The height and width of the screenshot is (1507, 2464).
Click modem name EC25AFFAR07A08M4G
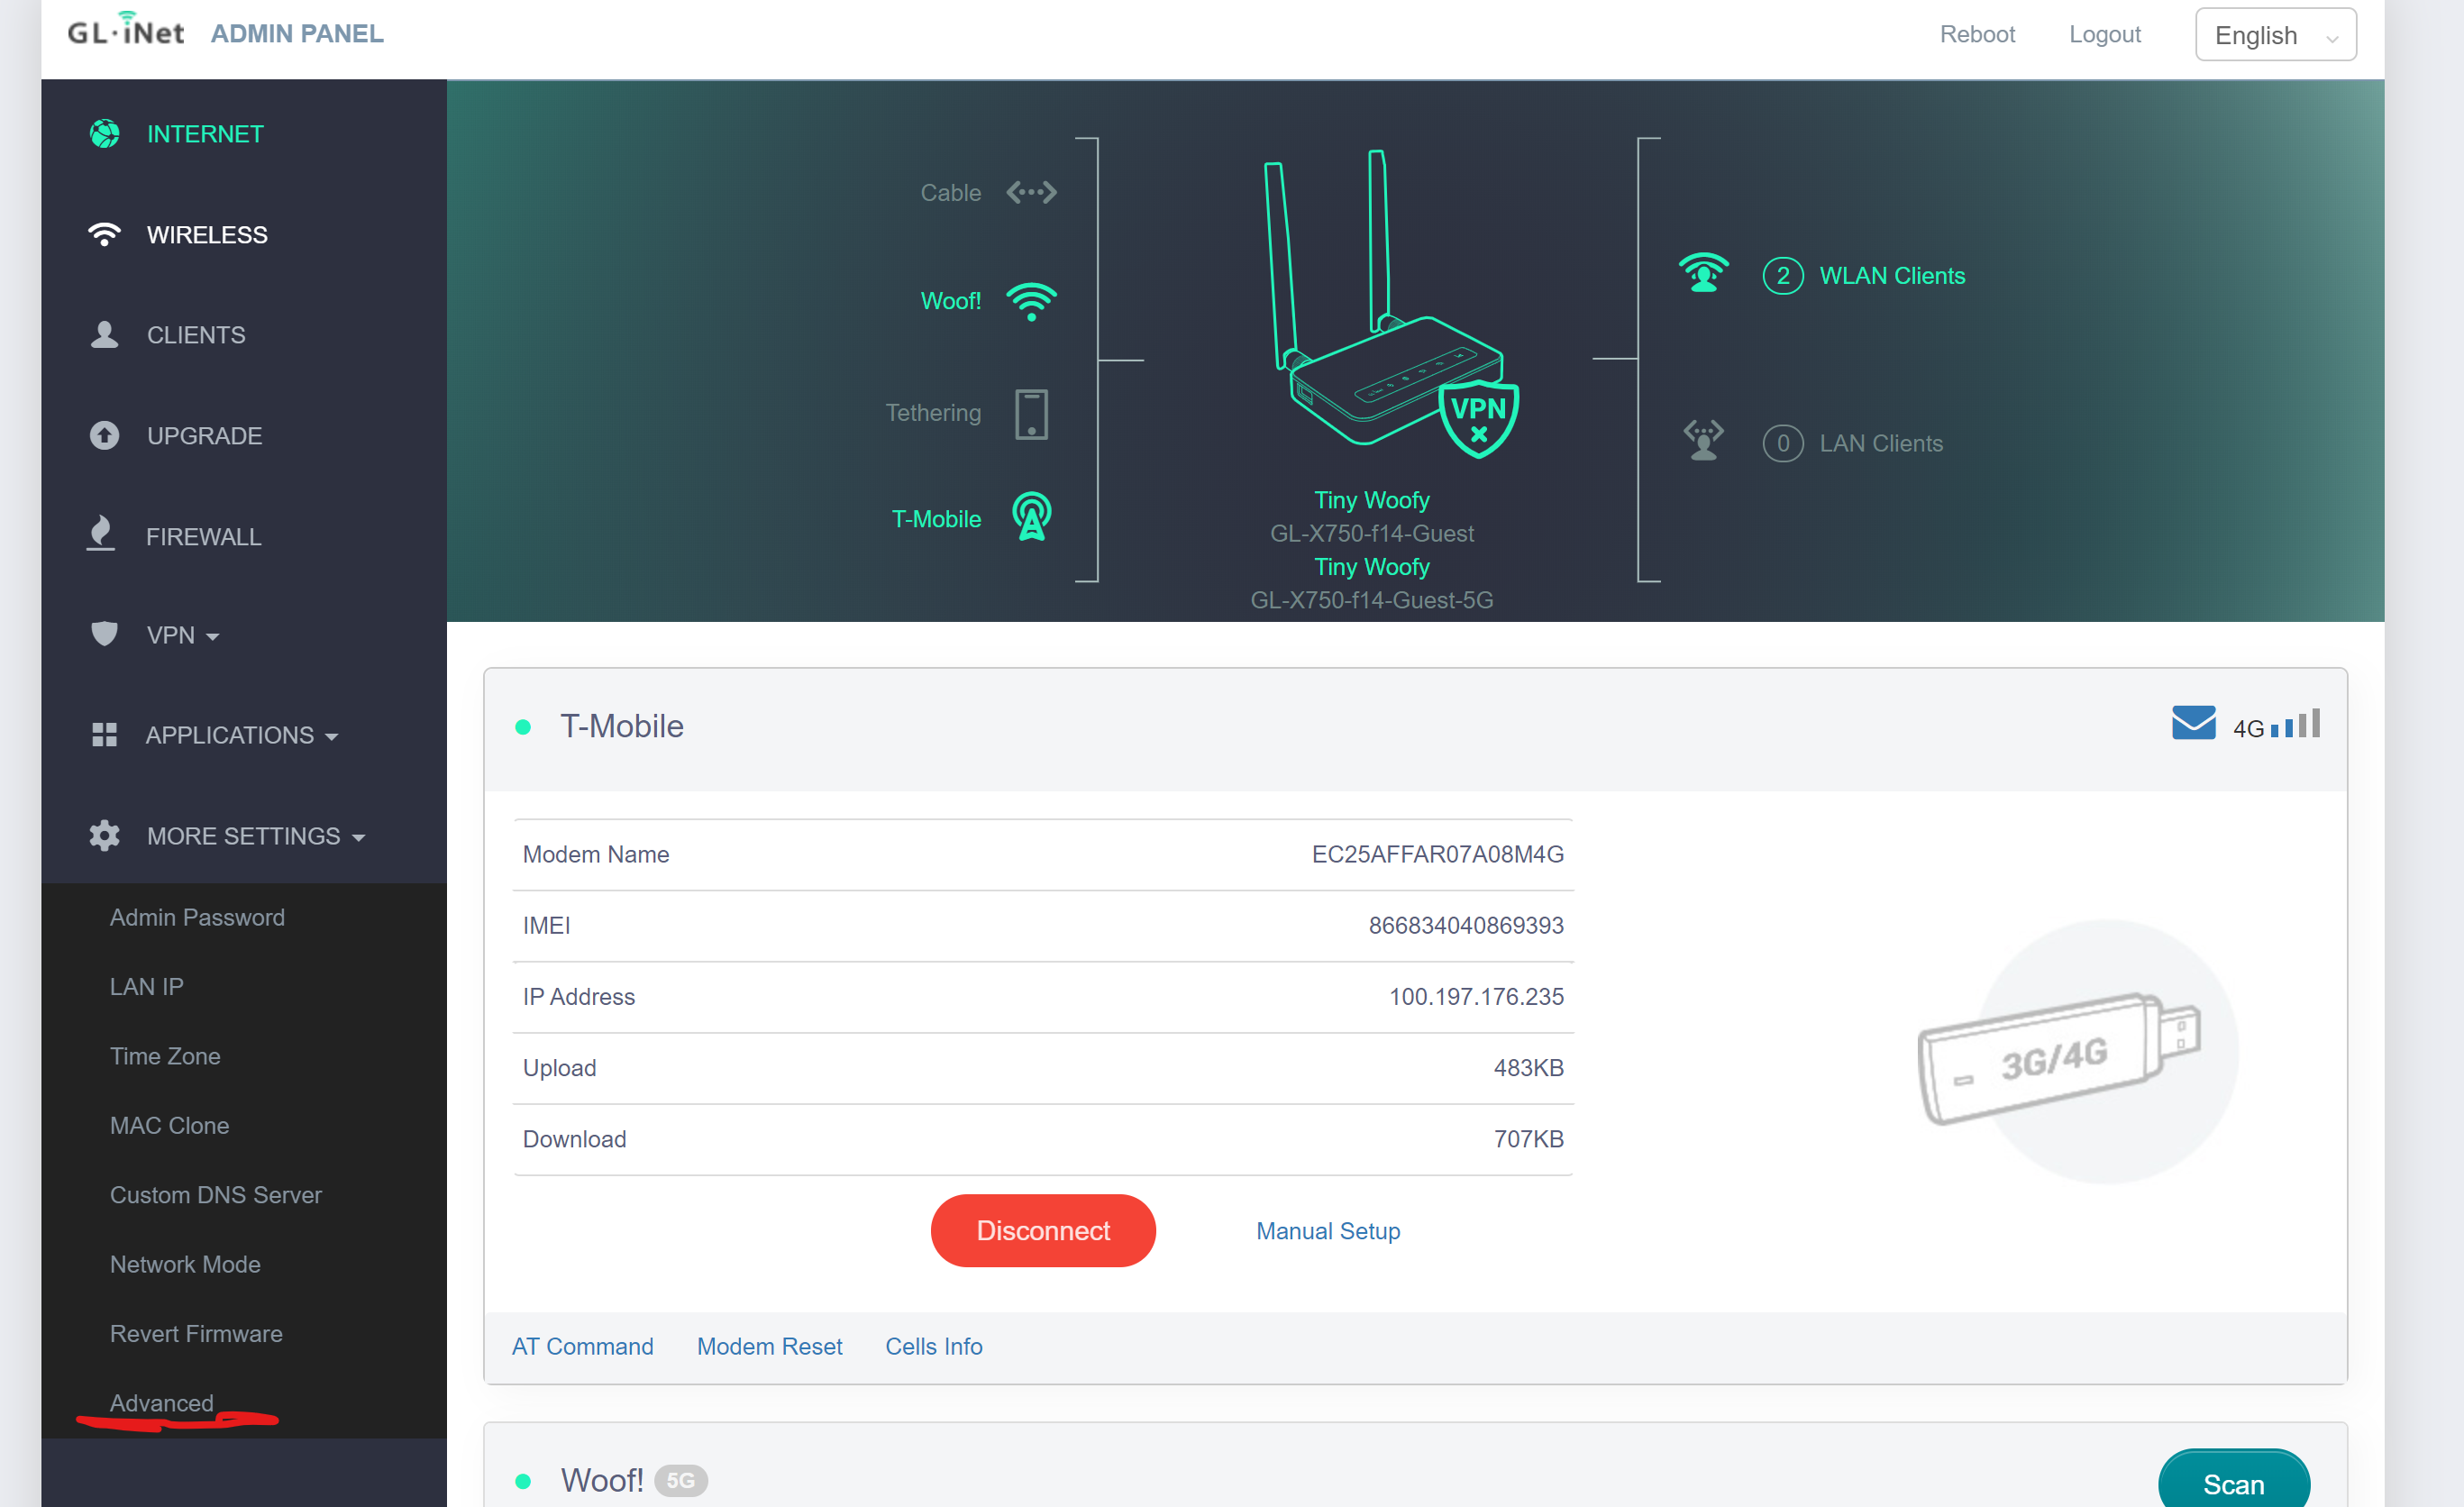[1437, 854]
